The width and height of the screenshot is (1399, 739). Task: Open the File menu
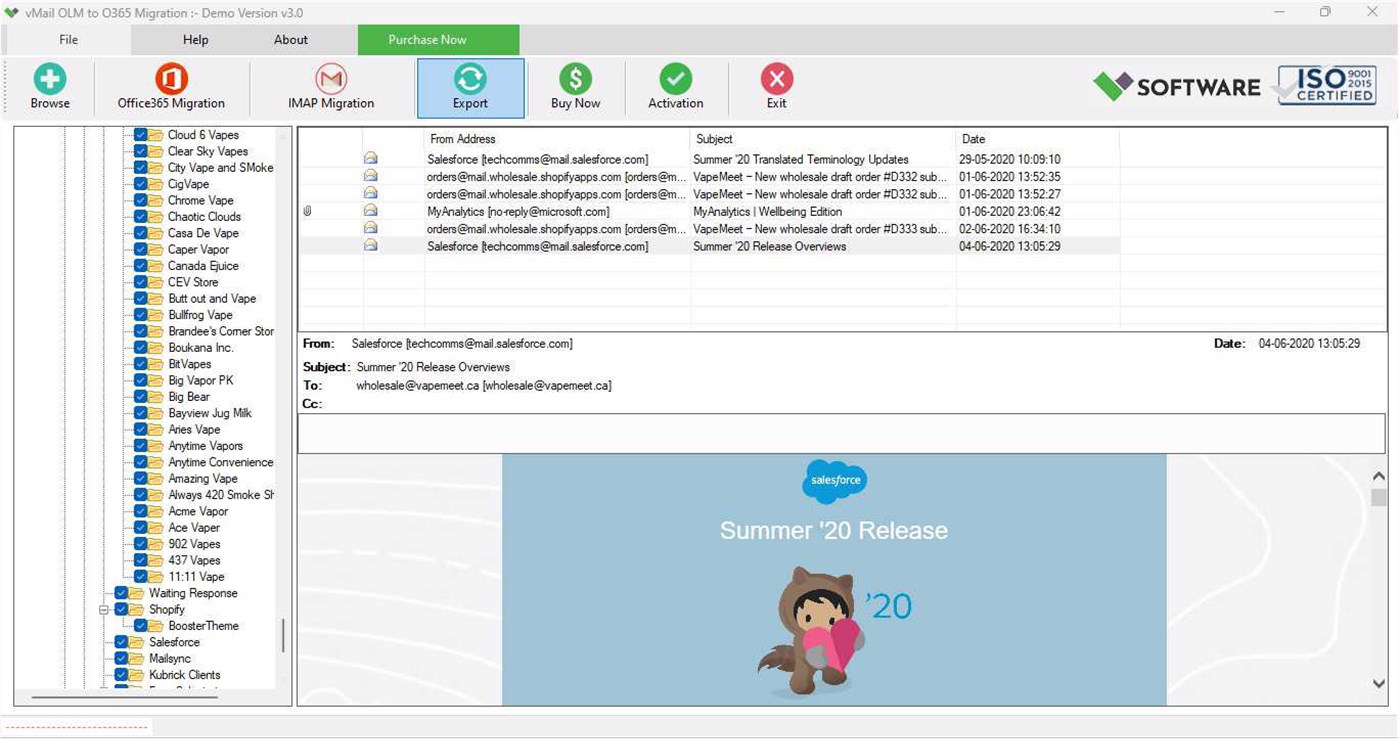click(68, 40)
